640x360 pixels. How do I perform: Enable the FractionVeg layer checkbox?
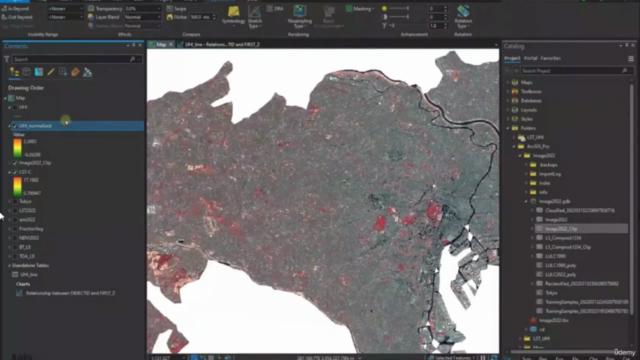[15, 229]
